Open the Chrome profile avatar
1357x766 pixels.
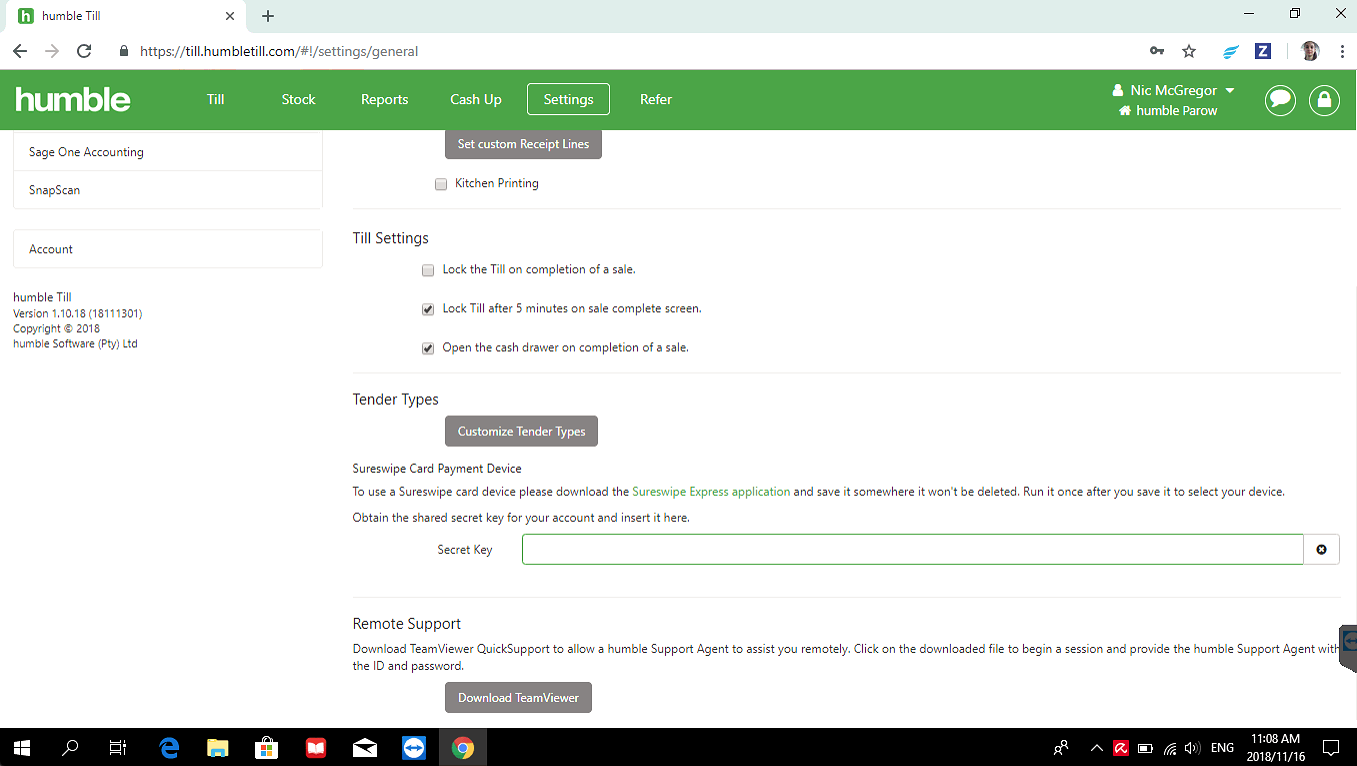tap(1310, 51)
